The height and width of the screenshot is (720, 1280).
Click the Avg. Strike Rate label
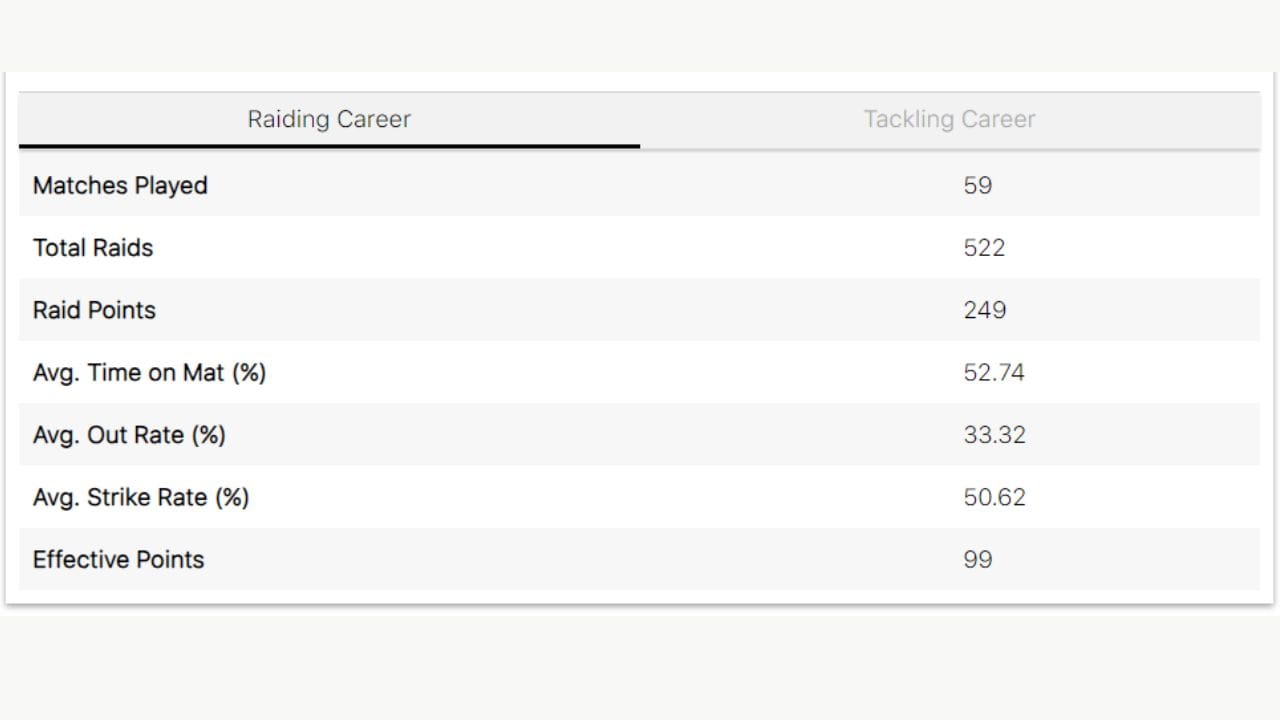tap(140, 497)
